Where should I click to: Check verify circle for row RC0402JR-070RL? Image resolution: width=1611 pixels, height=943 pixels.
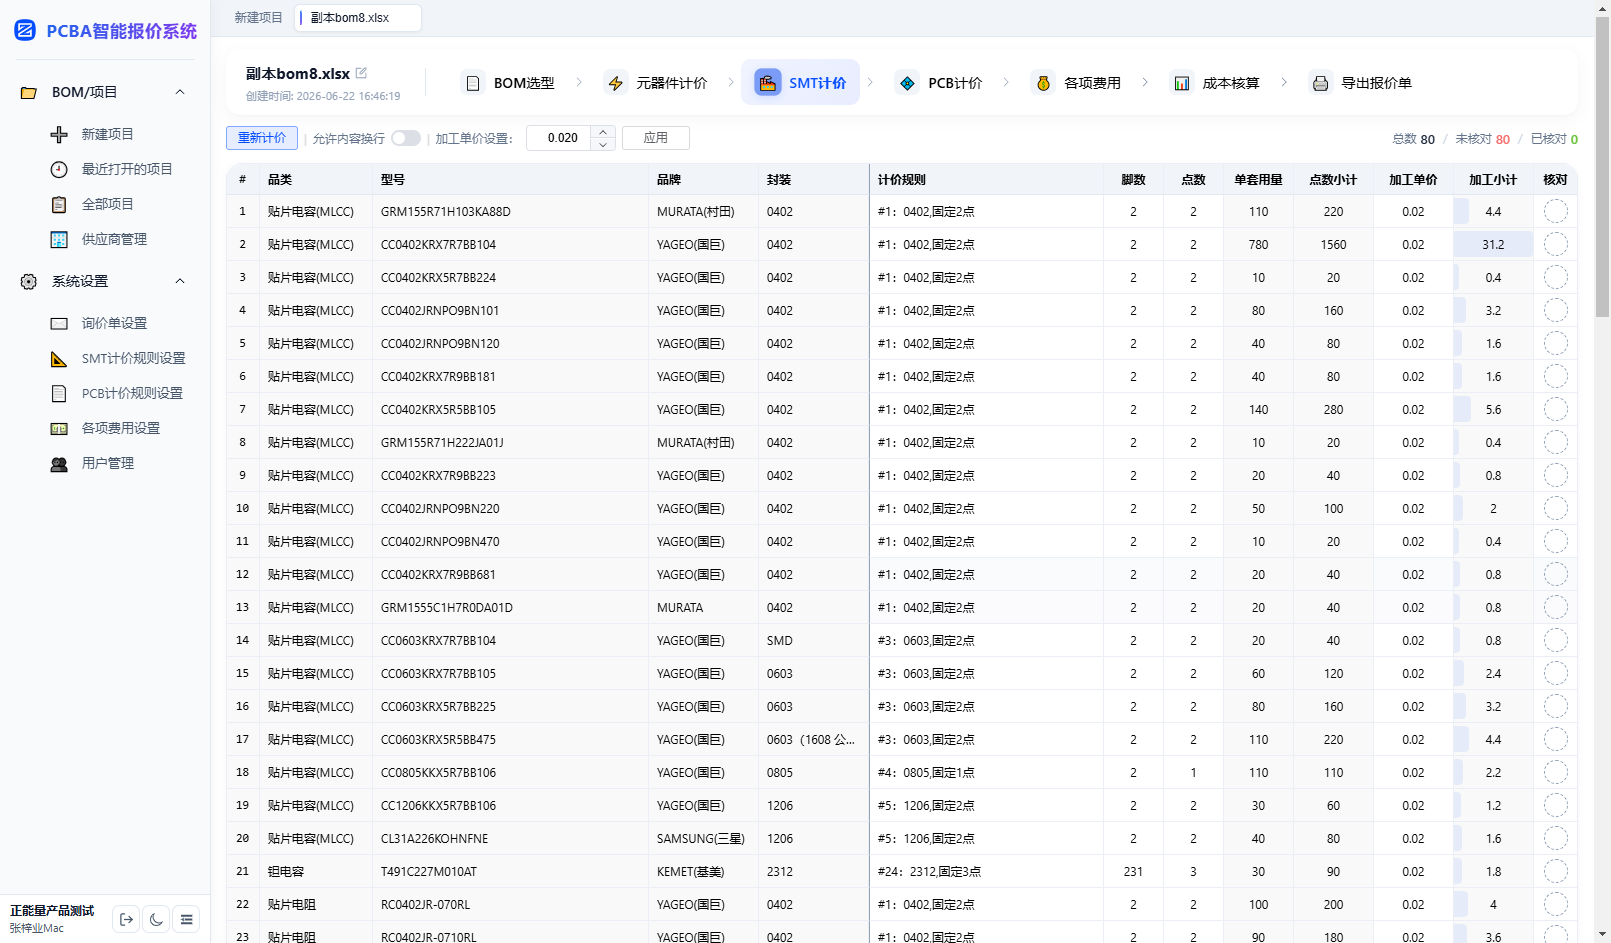pos(1556,904)
